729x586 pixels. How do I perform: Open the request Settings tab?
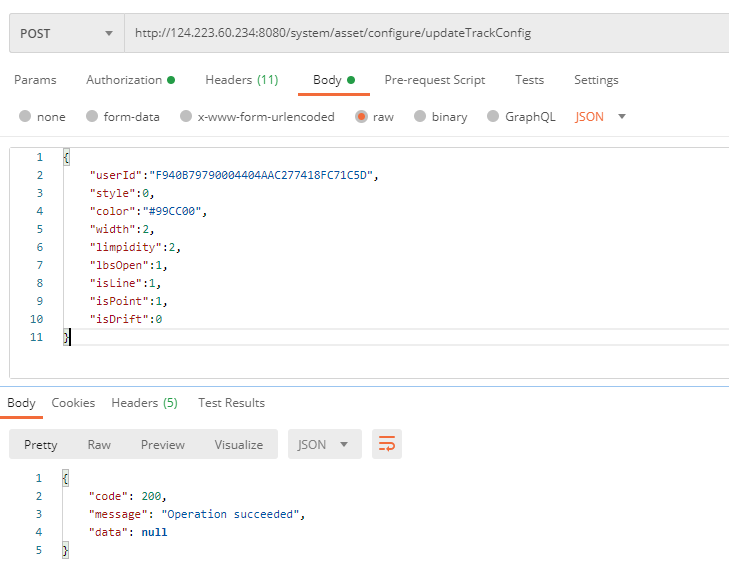(x=596, y=80)
